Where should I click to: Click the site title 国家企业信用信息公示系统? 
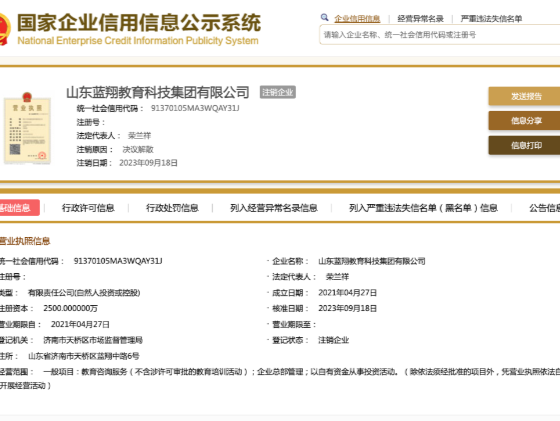(x=139, y=23)
